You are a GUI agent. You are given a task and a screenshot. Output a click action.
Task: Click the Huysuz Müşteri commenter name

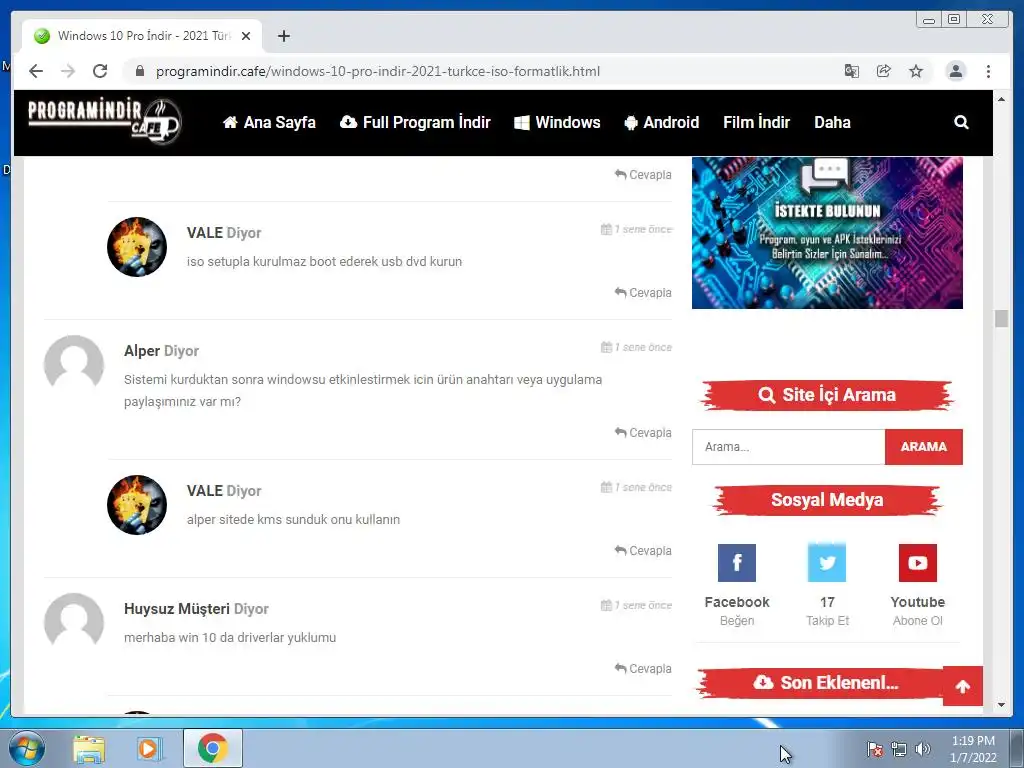coord(177,609)
